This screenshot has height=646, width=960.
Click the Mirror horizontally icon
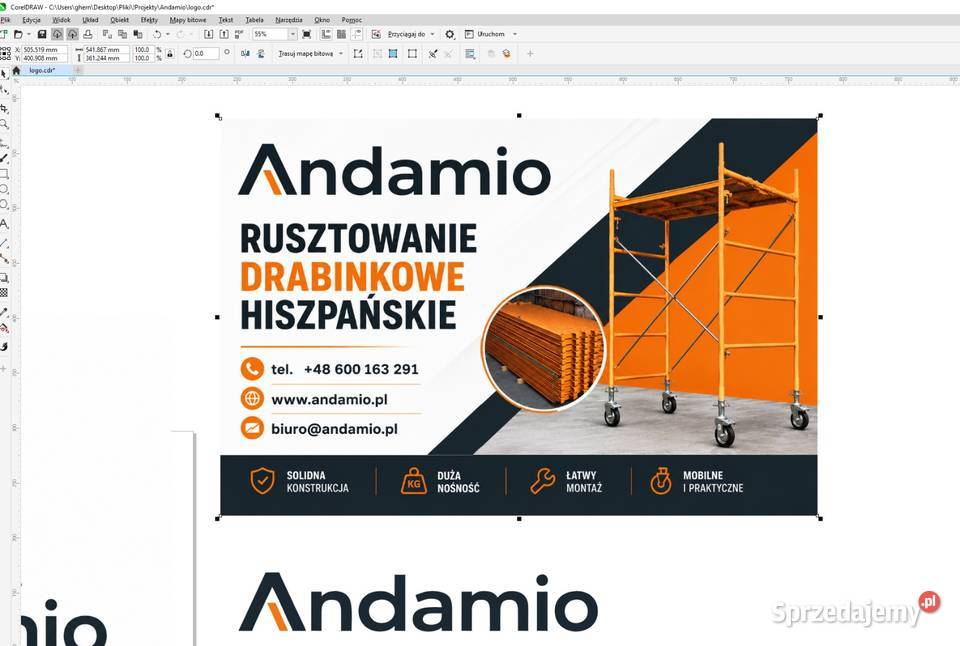245,54
